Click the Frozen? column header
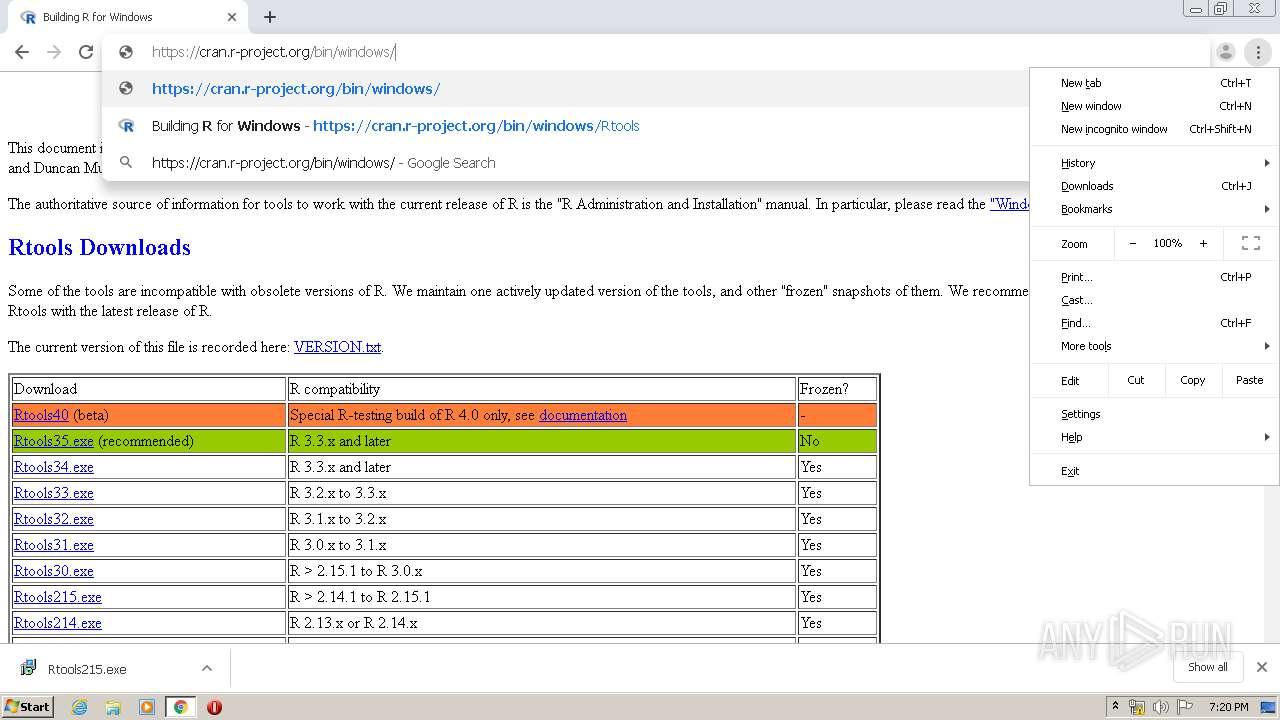The height and width of the screenshot is (720, 1280). 837,389
